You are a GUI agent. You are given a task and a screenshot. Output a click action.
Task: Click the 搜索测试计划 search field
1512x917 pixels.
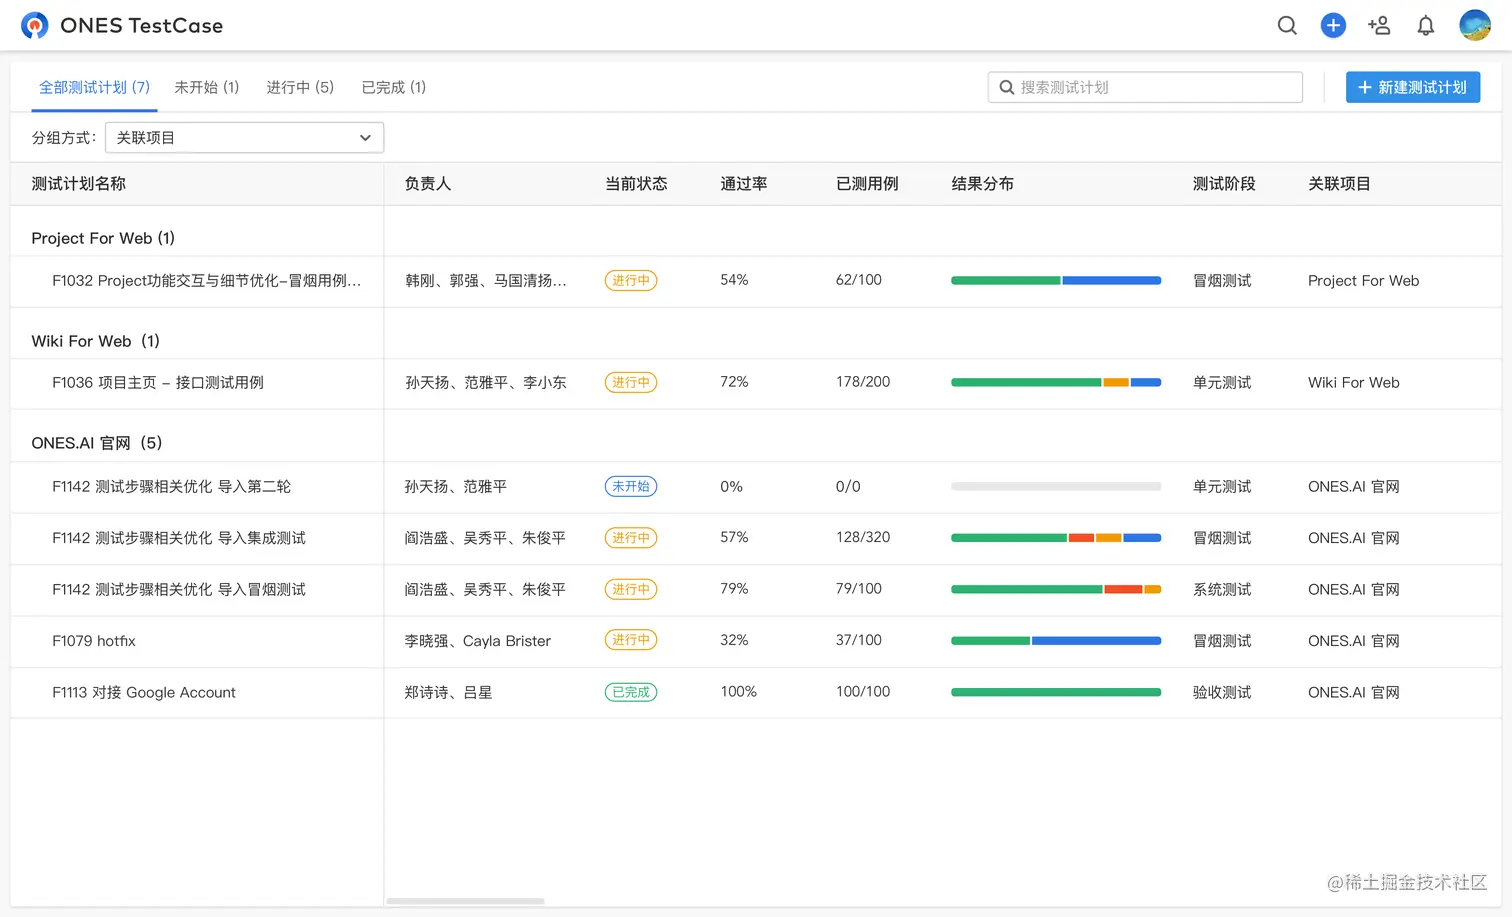[x=1145, y=87]
